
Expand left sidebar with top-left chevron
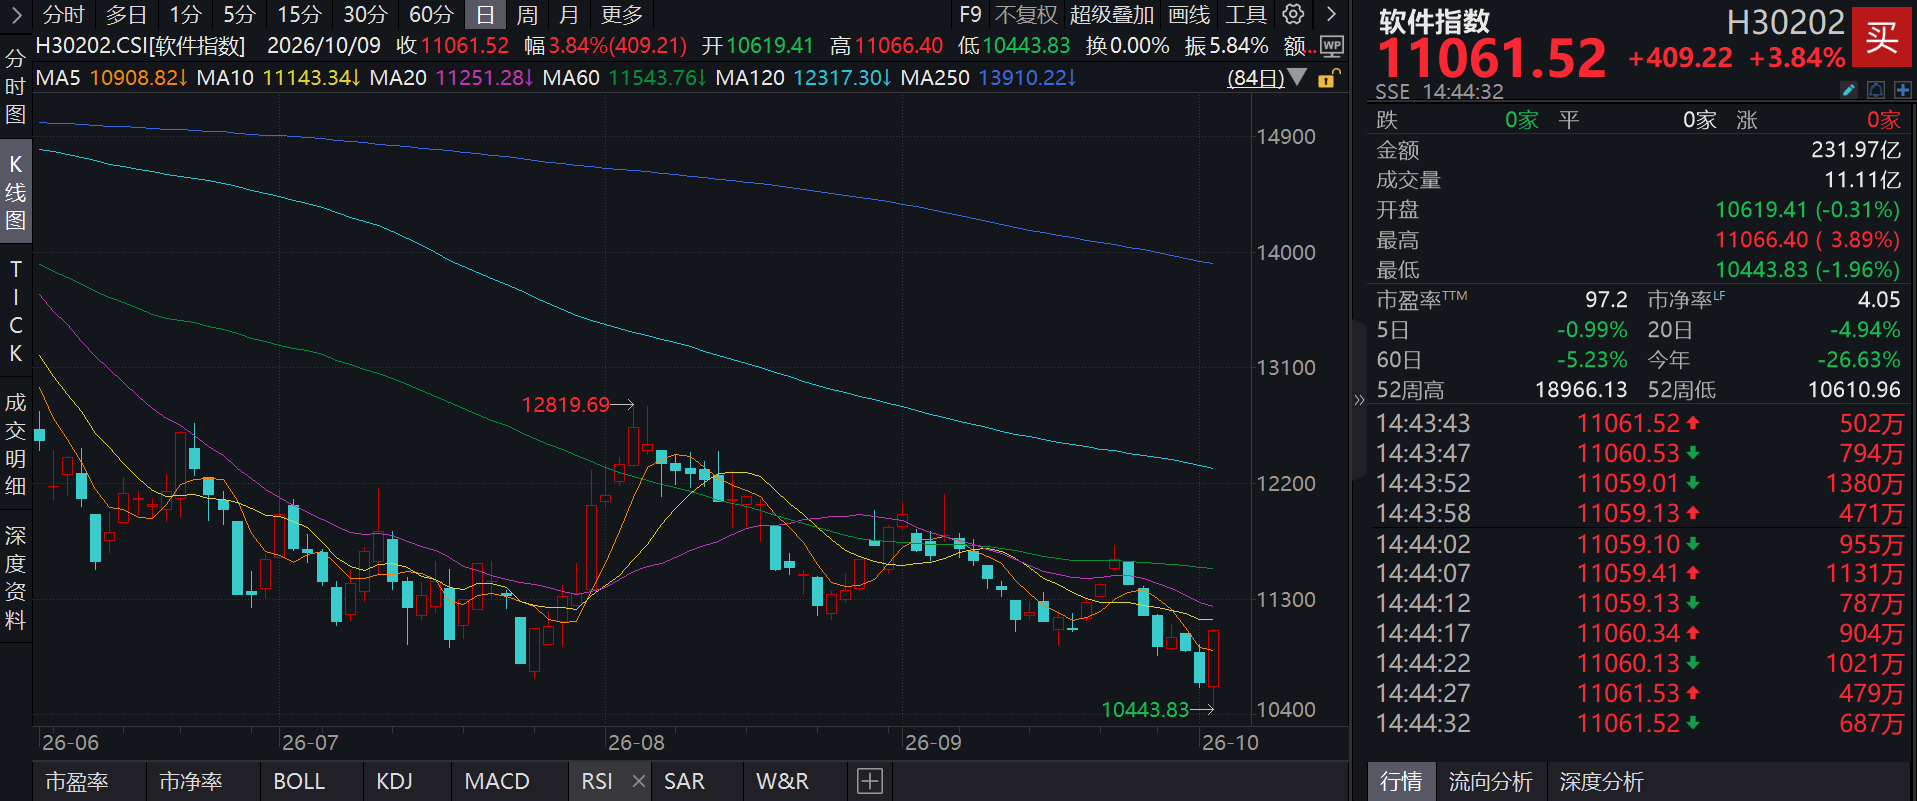point(16,14)
